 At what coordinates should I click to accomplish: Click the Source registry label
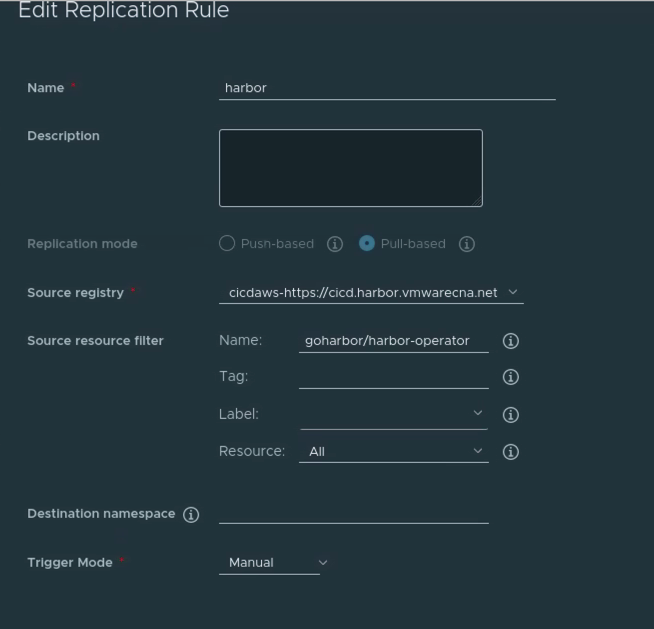coord(75,293)
